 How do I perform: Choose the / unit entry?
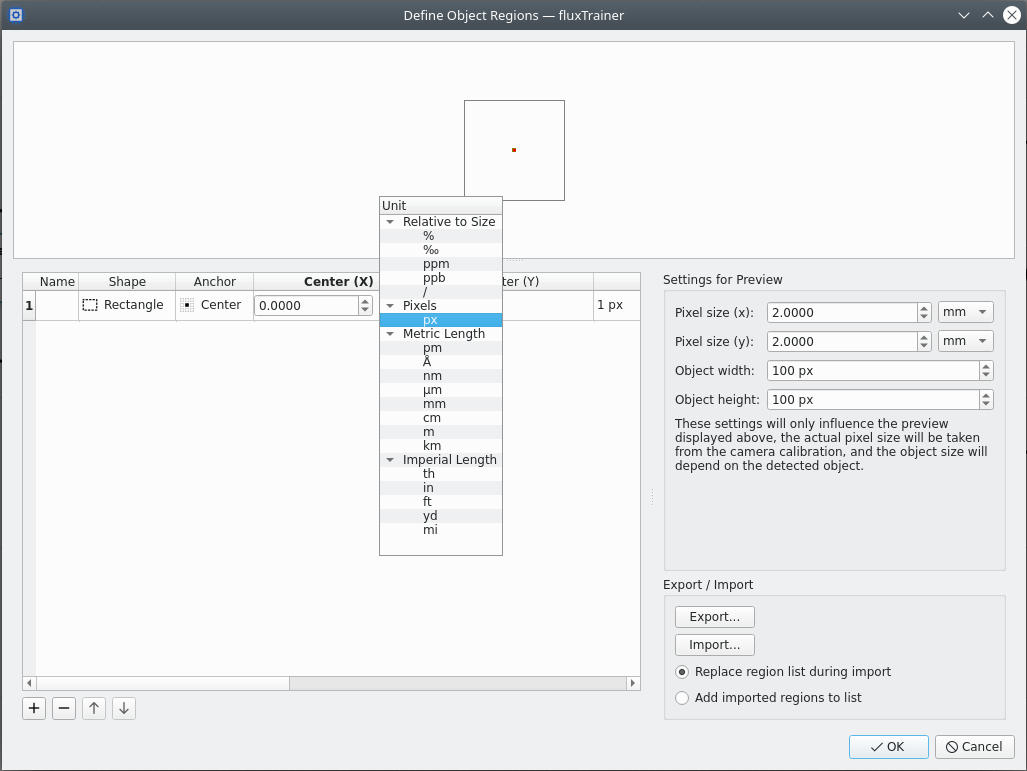coord(441,291)
